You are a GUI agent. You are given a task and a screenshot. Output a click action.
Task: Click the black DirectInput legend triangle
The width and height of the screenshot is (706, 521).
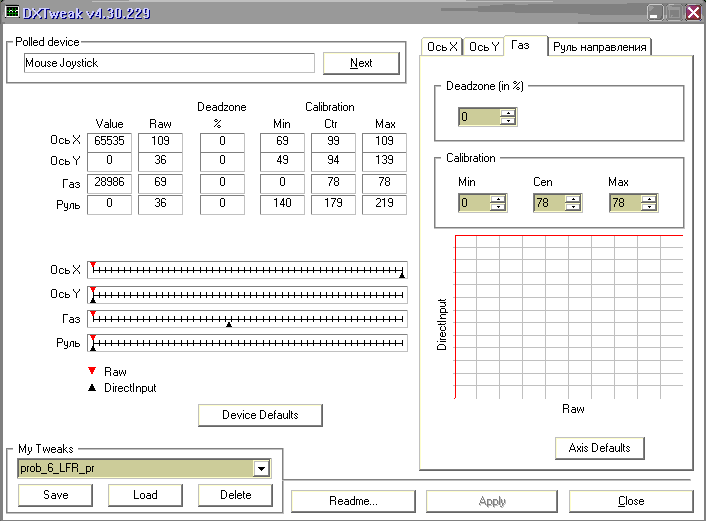pyautogui.click(x=92, y=387)
